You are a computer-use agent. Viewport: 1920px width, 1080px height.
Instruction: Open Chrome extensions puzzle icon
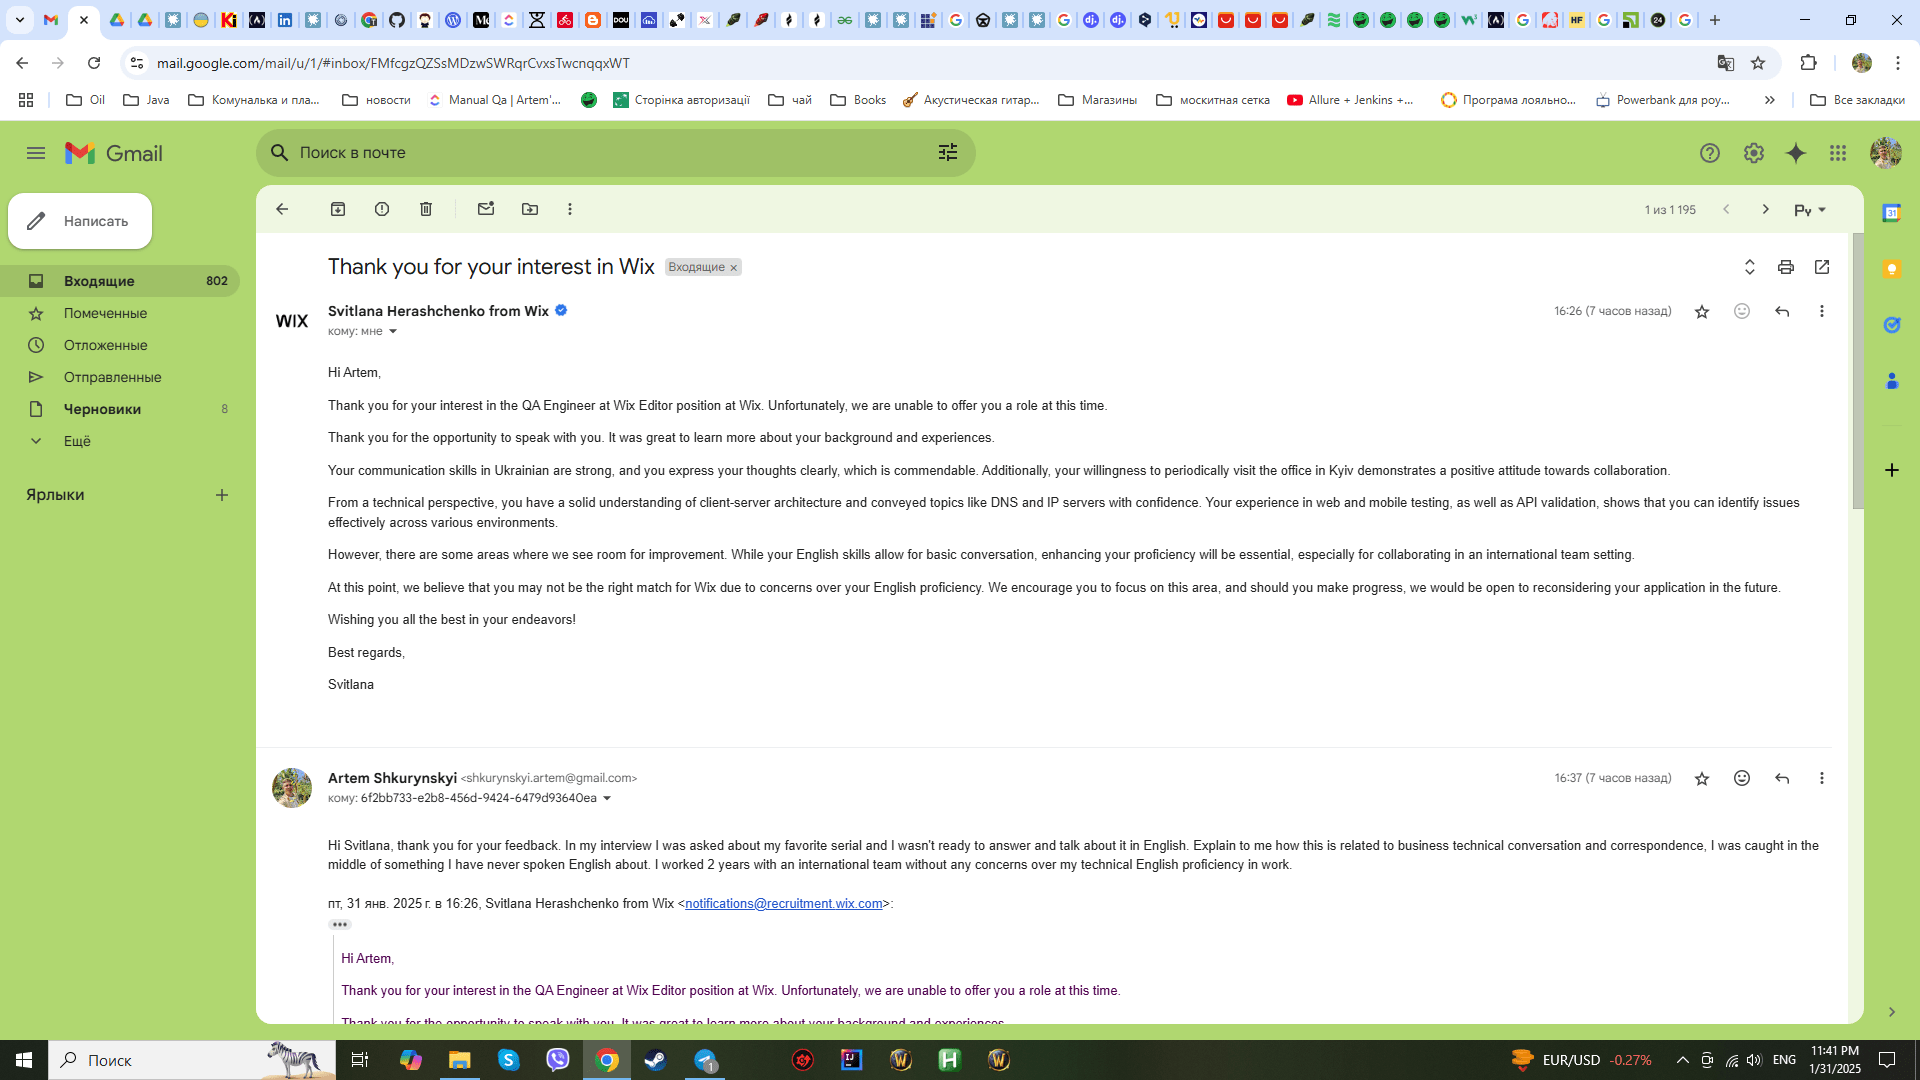[x=1808, y=63]
